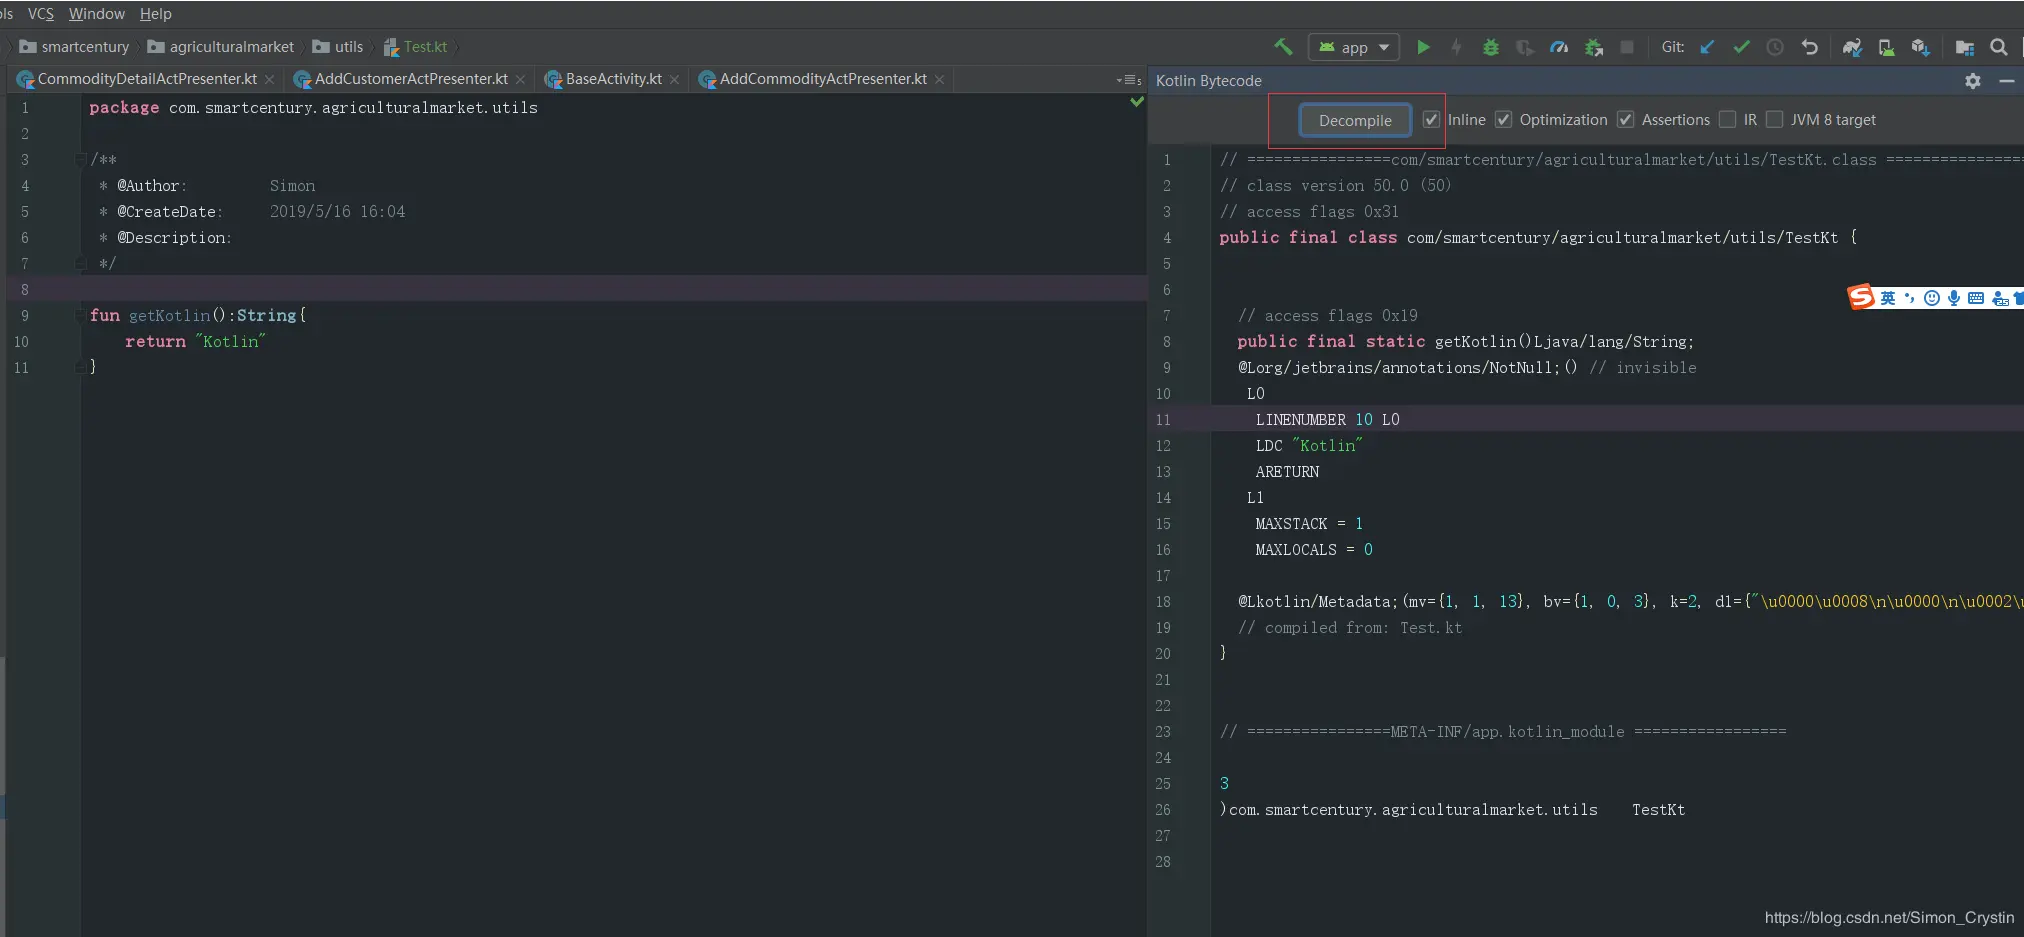Open the profiler gauge icon

pyautogui.click(x=1558, y=47)
